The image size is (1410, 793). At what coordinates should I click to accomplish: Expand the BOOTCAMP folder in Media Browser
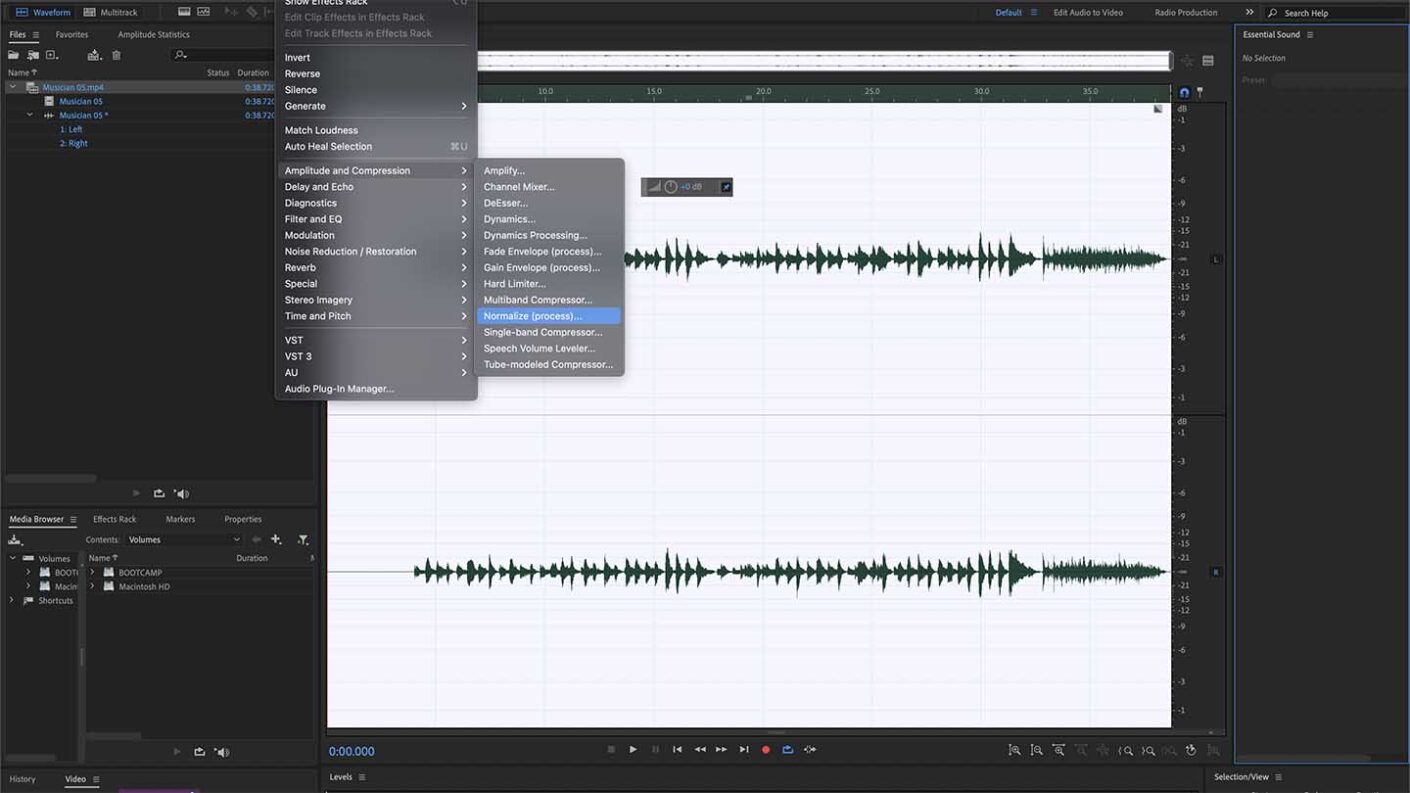click(92, 572)
